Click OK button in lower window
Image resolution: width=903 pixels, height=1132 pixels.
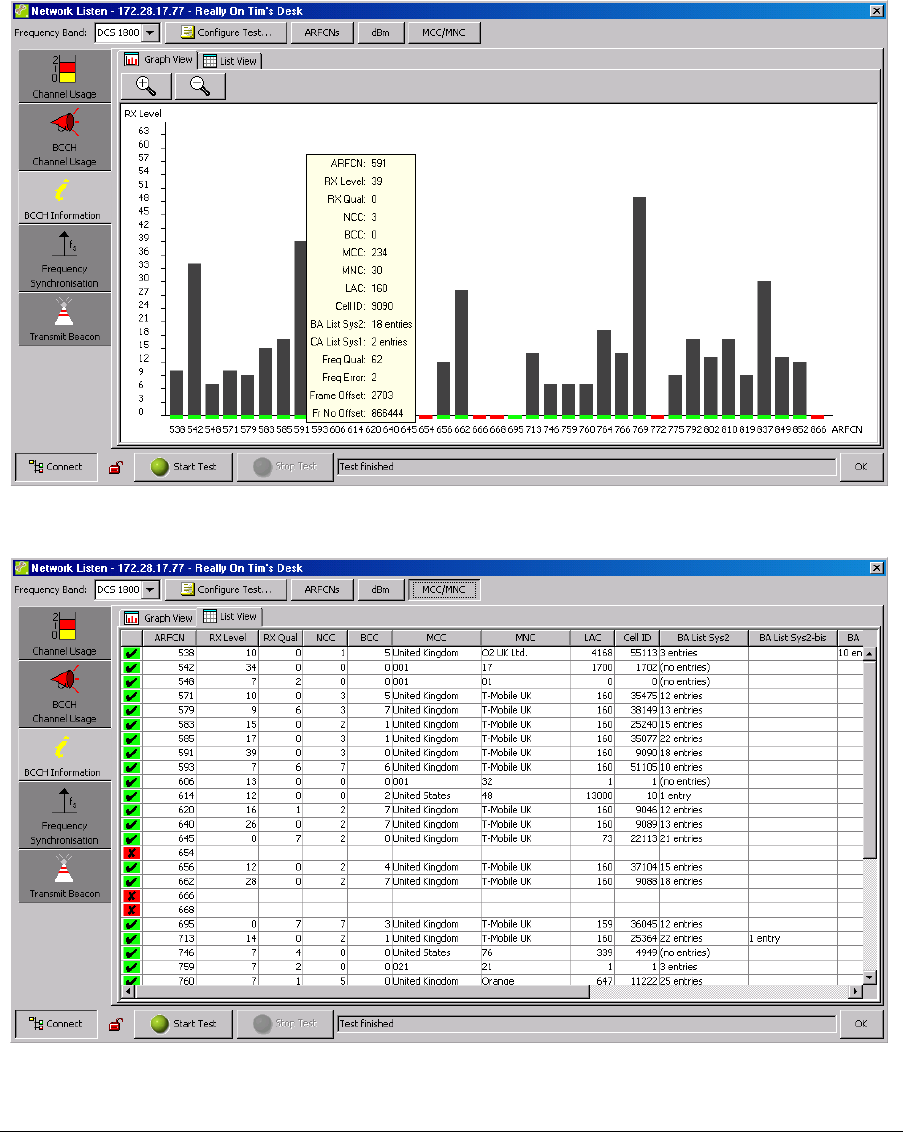(860, 1024)
